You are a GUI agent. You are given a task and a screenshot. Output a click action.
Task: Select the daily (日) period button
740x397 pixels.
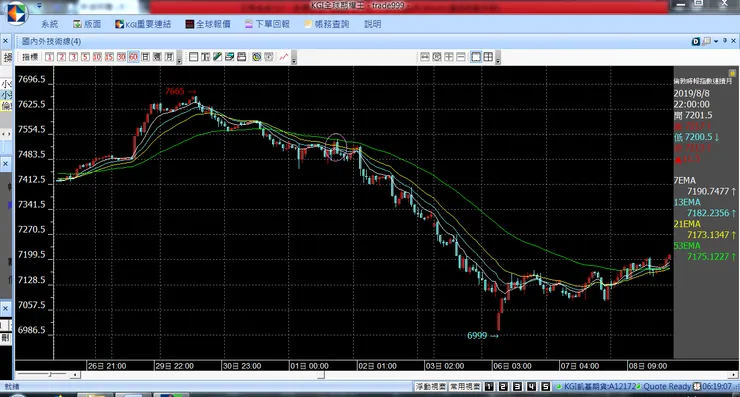pyautogui.click(x=145, y=57)
